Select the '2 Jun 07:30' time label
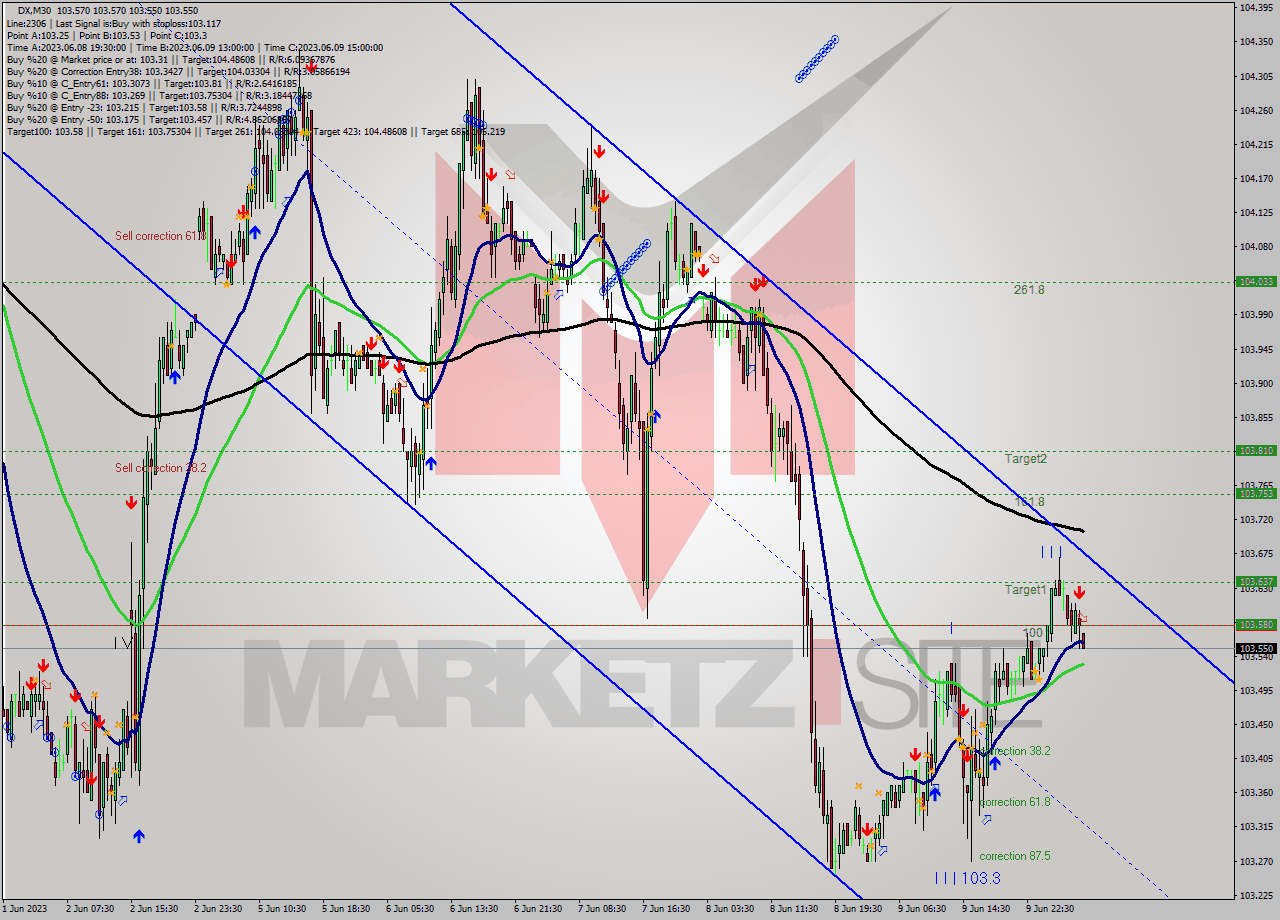Image resolution: width=1280 pixels, height=920 pixels. click(x=90, y=909)
